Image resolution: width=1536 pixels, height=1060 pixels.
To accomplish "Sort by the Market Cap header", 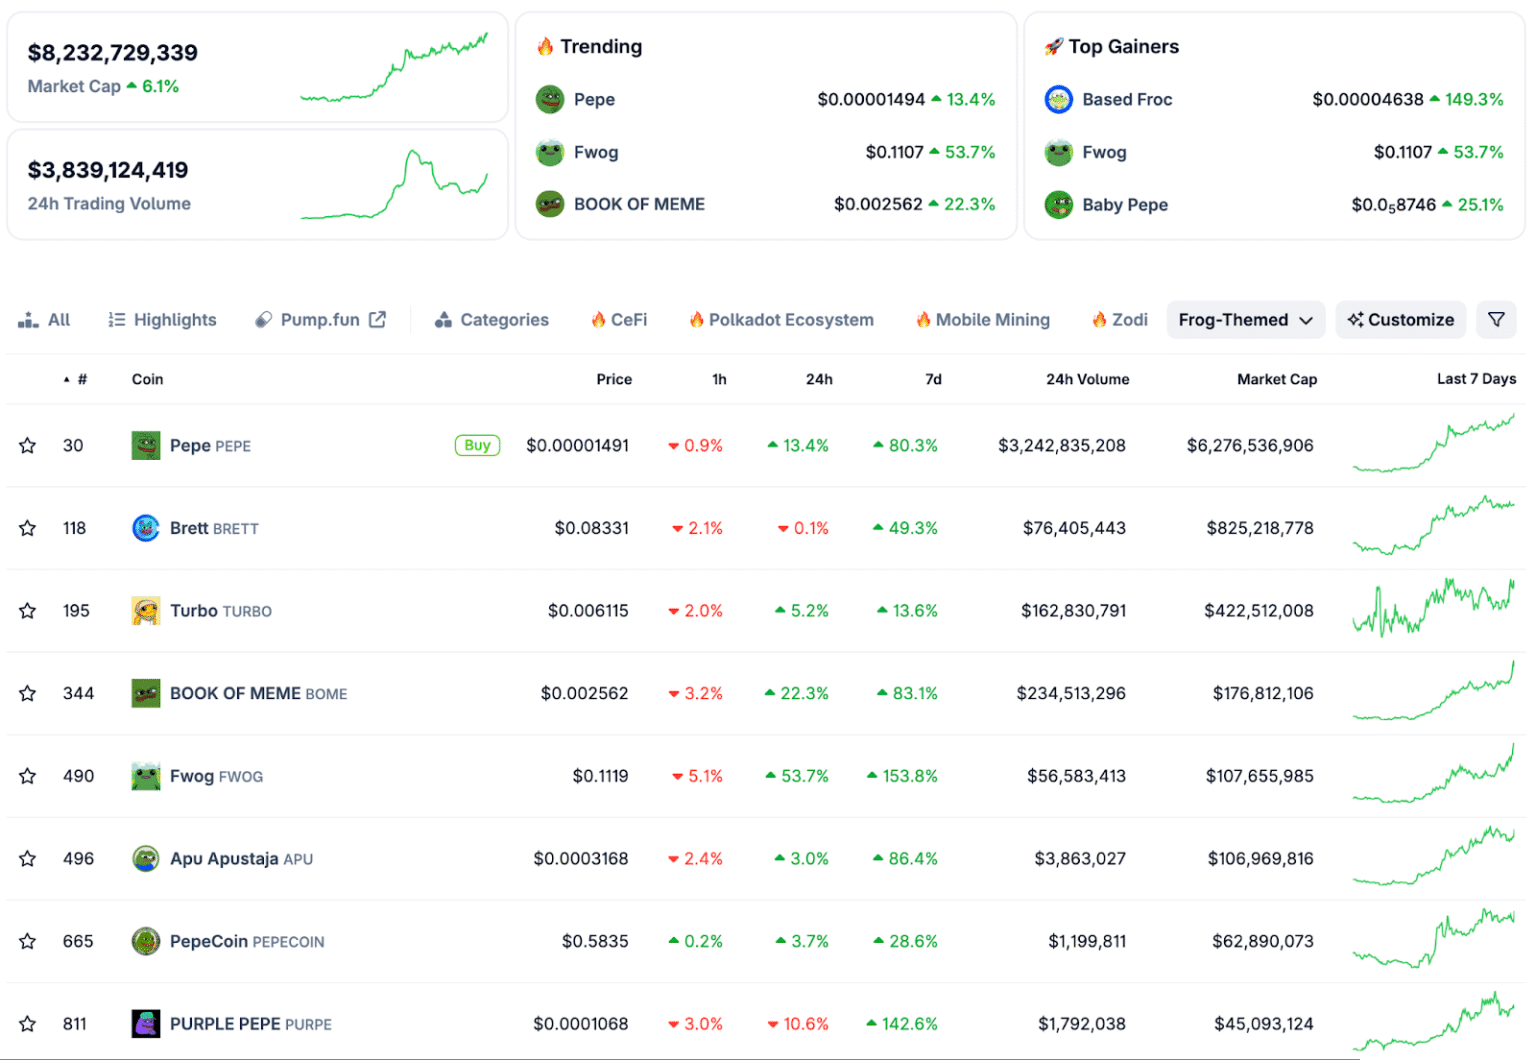I will 1277,379.
